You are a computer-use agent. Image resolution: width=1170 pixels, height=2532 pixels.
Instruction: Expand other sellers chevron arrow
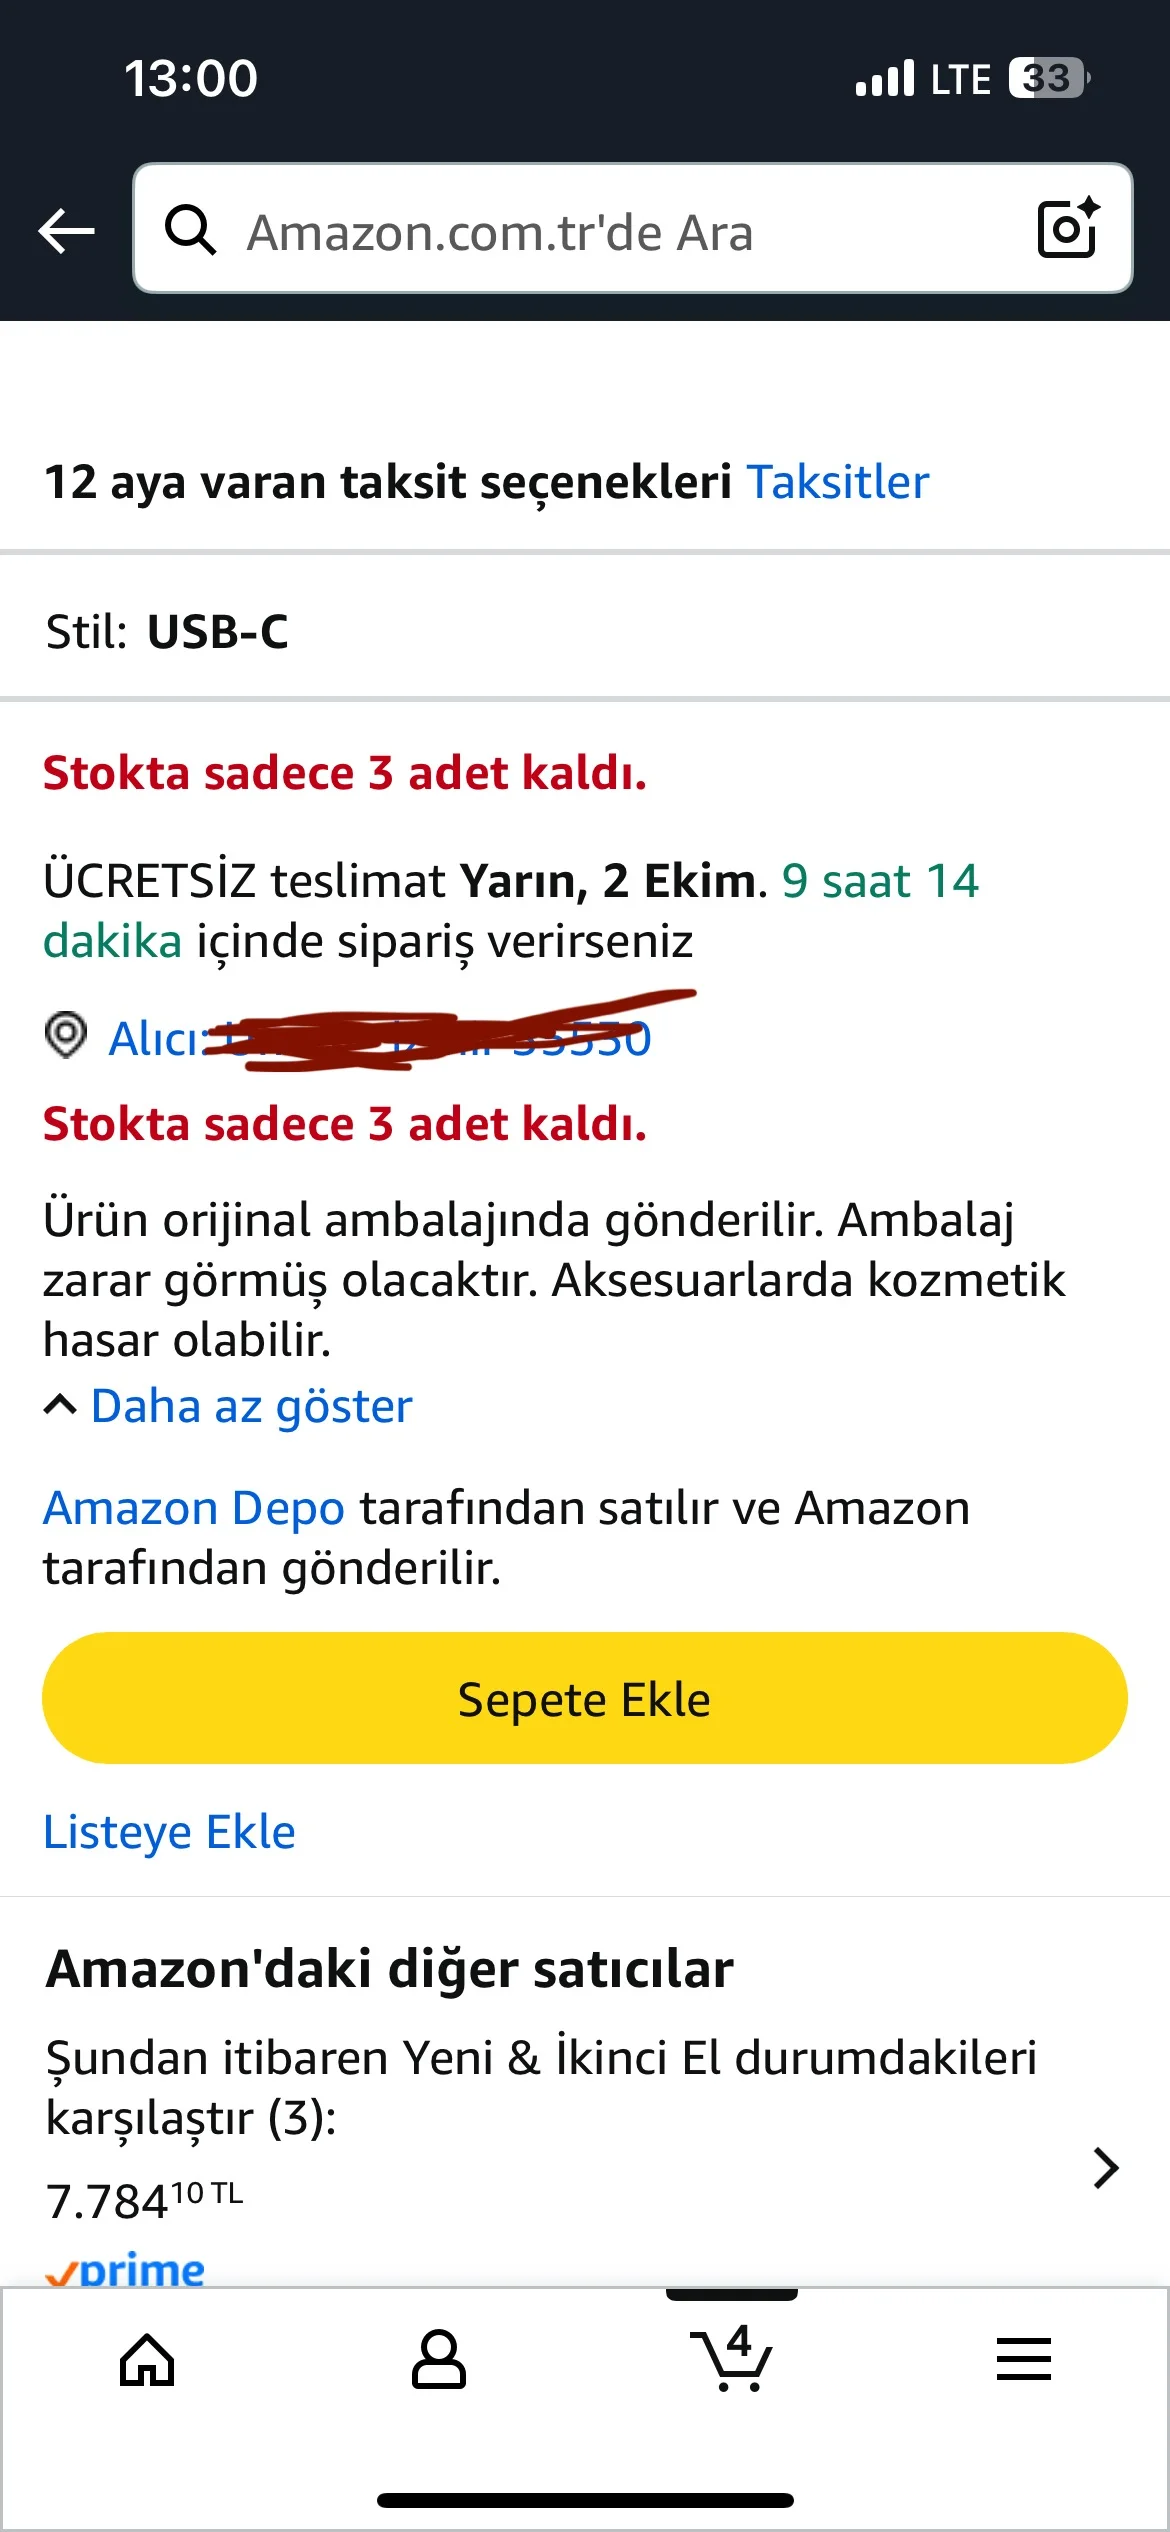1105,2168
